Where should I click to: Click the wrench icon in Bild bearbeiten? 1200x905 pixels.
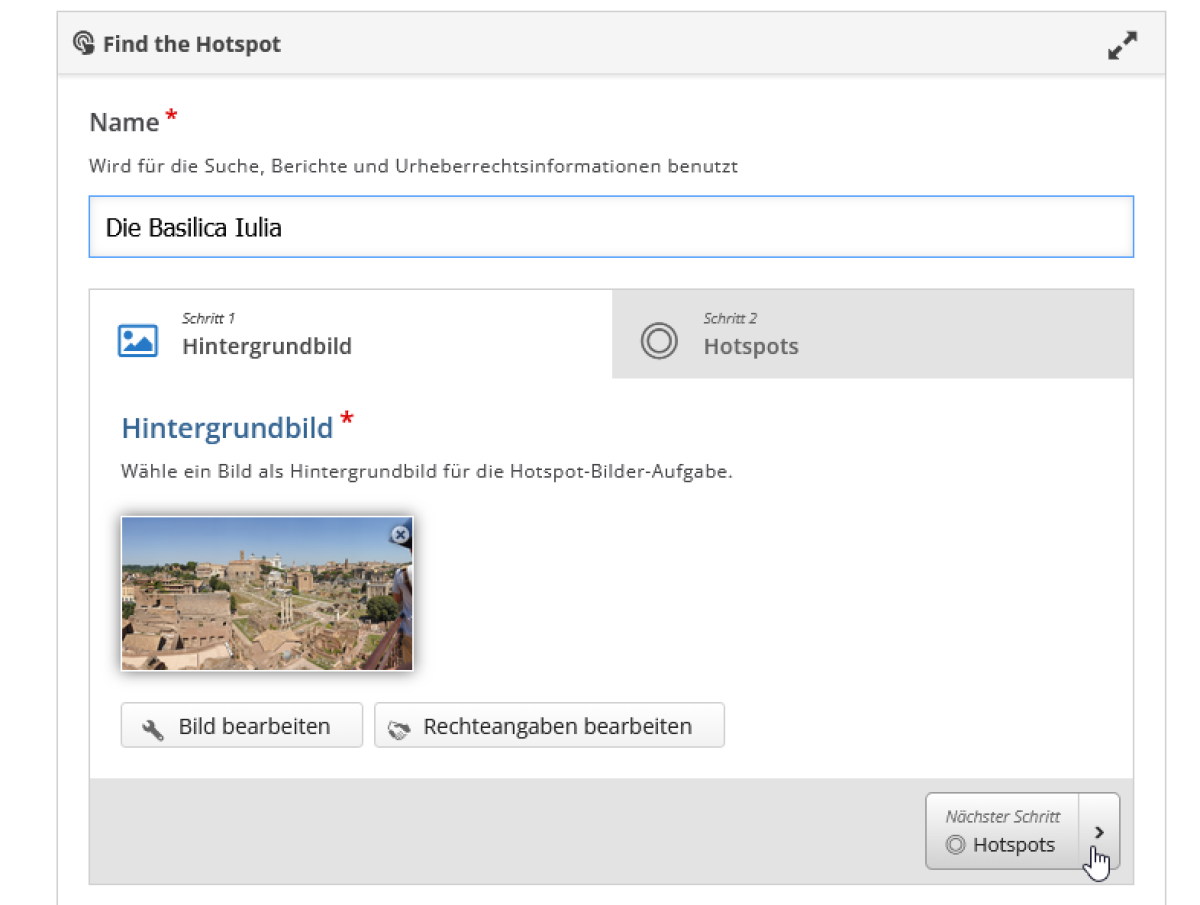pyautogui.click(x=153, y=729)
